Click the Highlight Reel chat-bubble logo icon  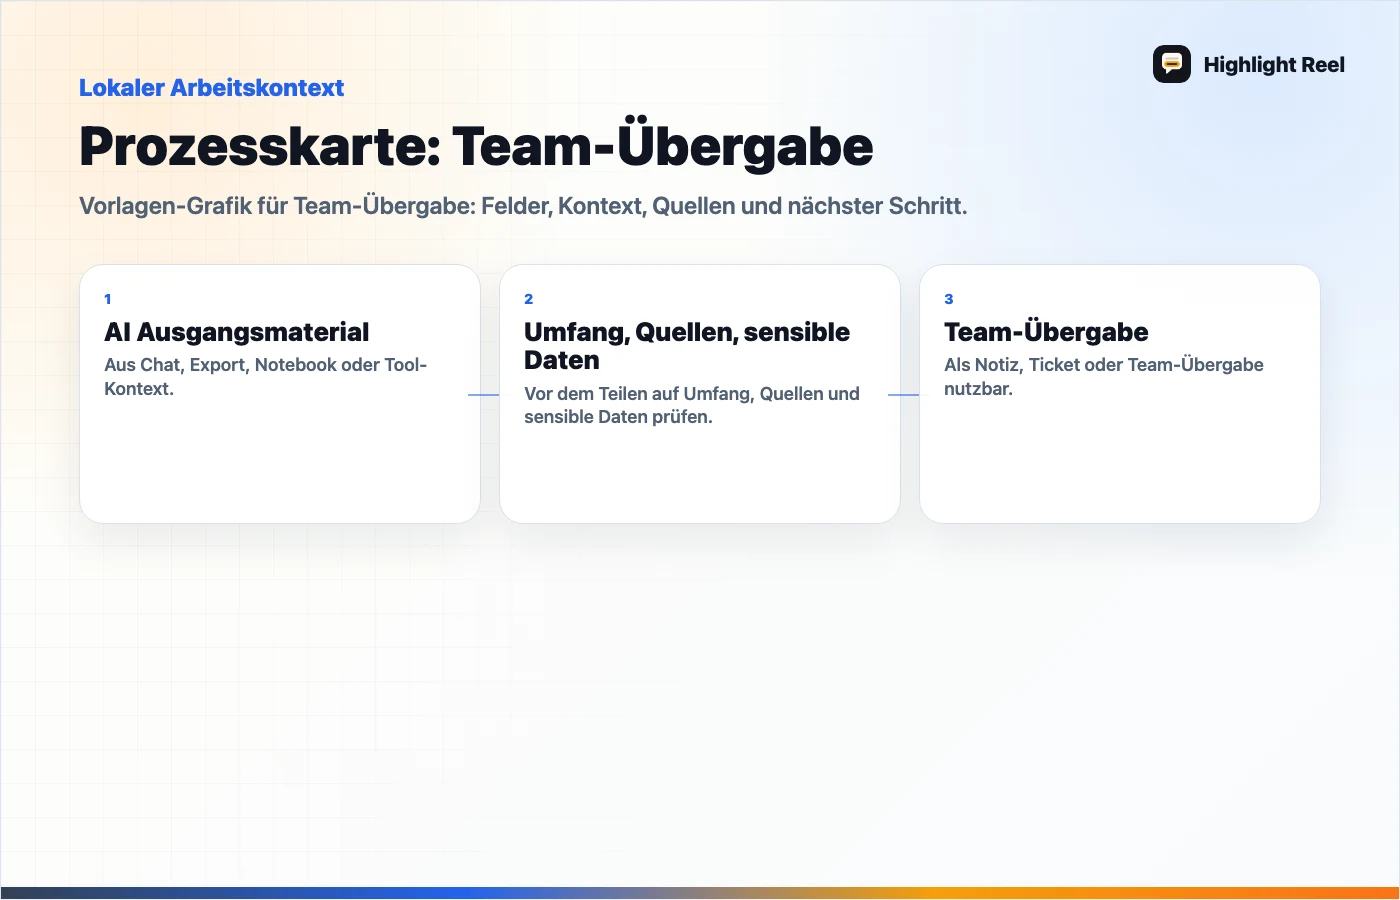coord(1172,64)
